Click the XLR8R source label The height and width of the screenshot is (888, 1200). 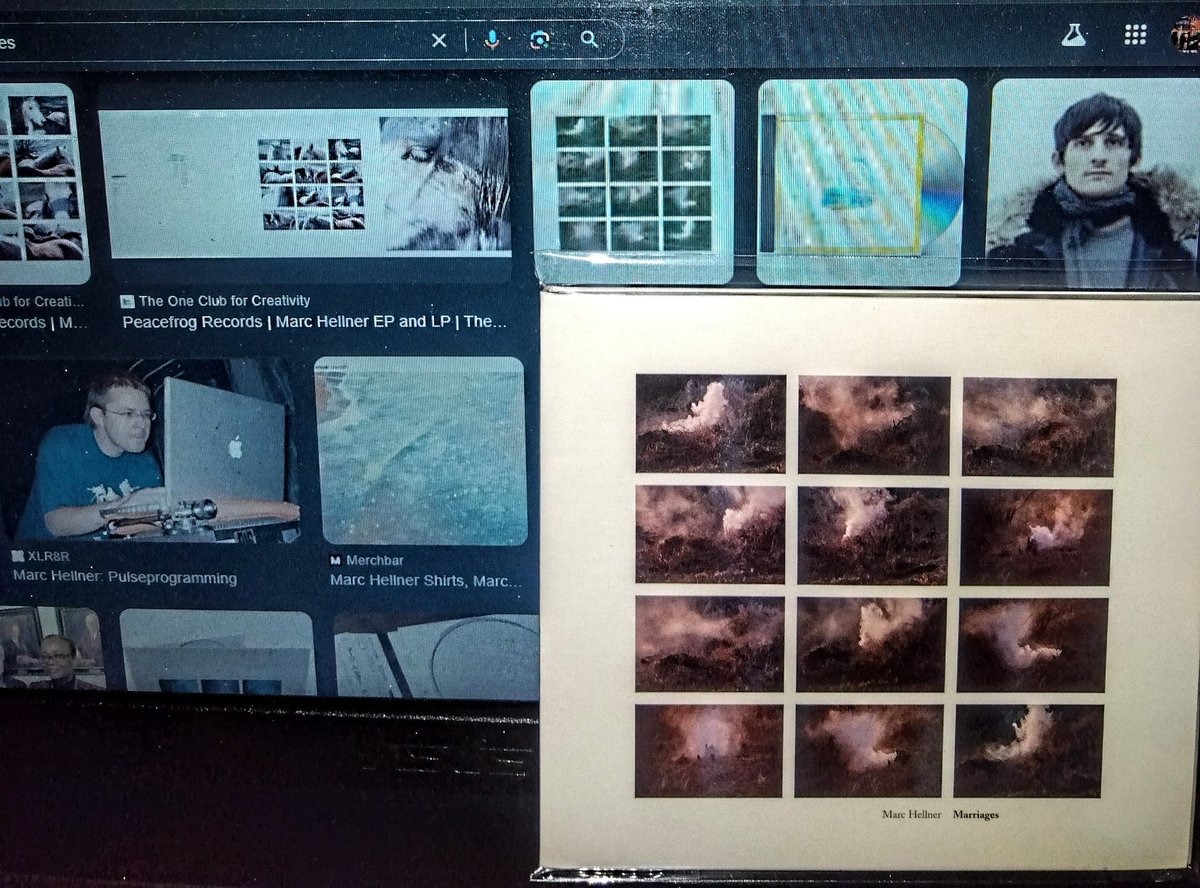(x=49, y=558)
